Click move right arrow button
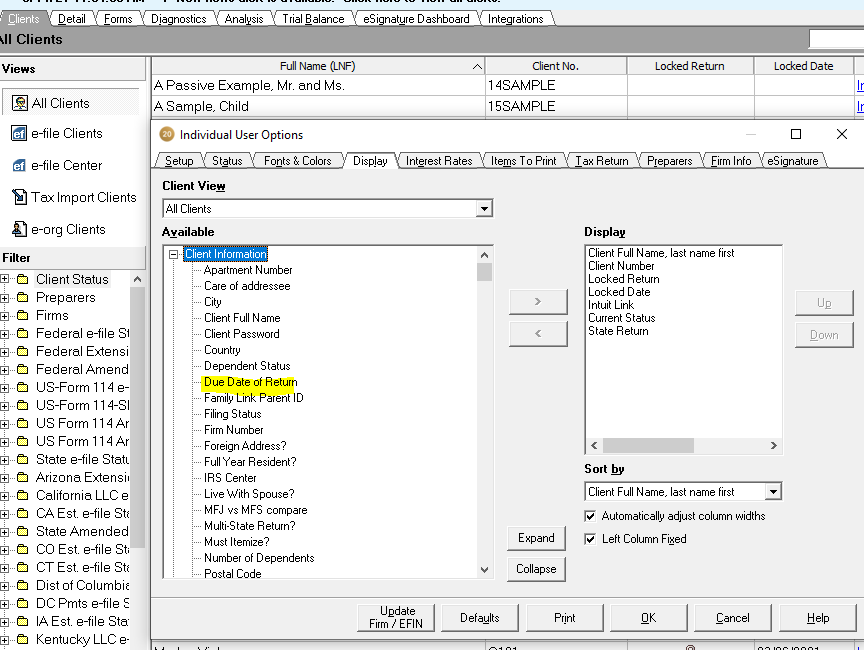 click(536, 301)
